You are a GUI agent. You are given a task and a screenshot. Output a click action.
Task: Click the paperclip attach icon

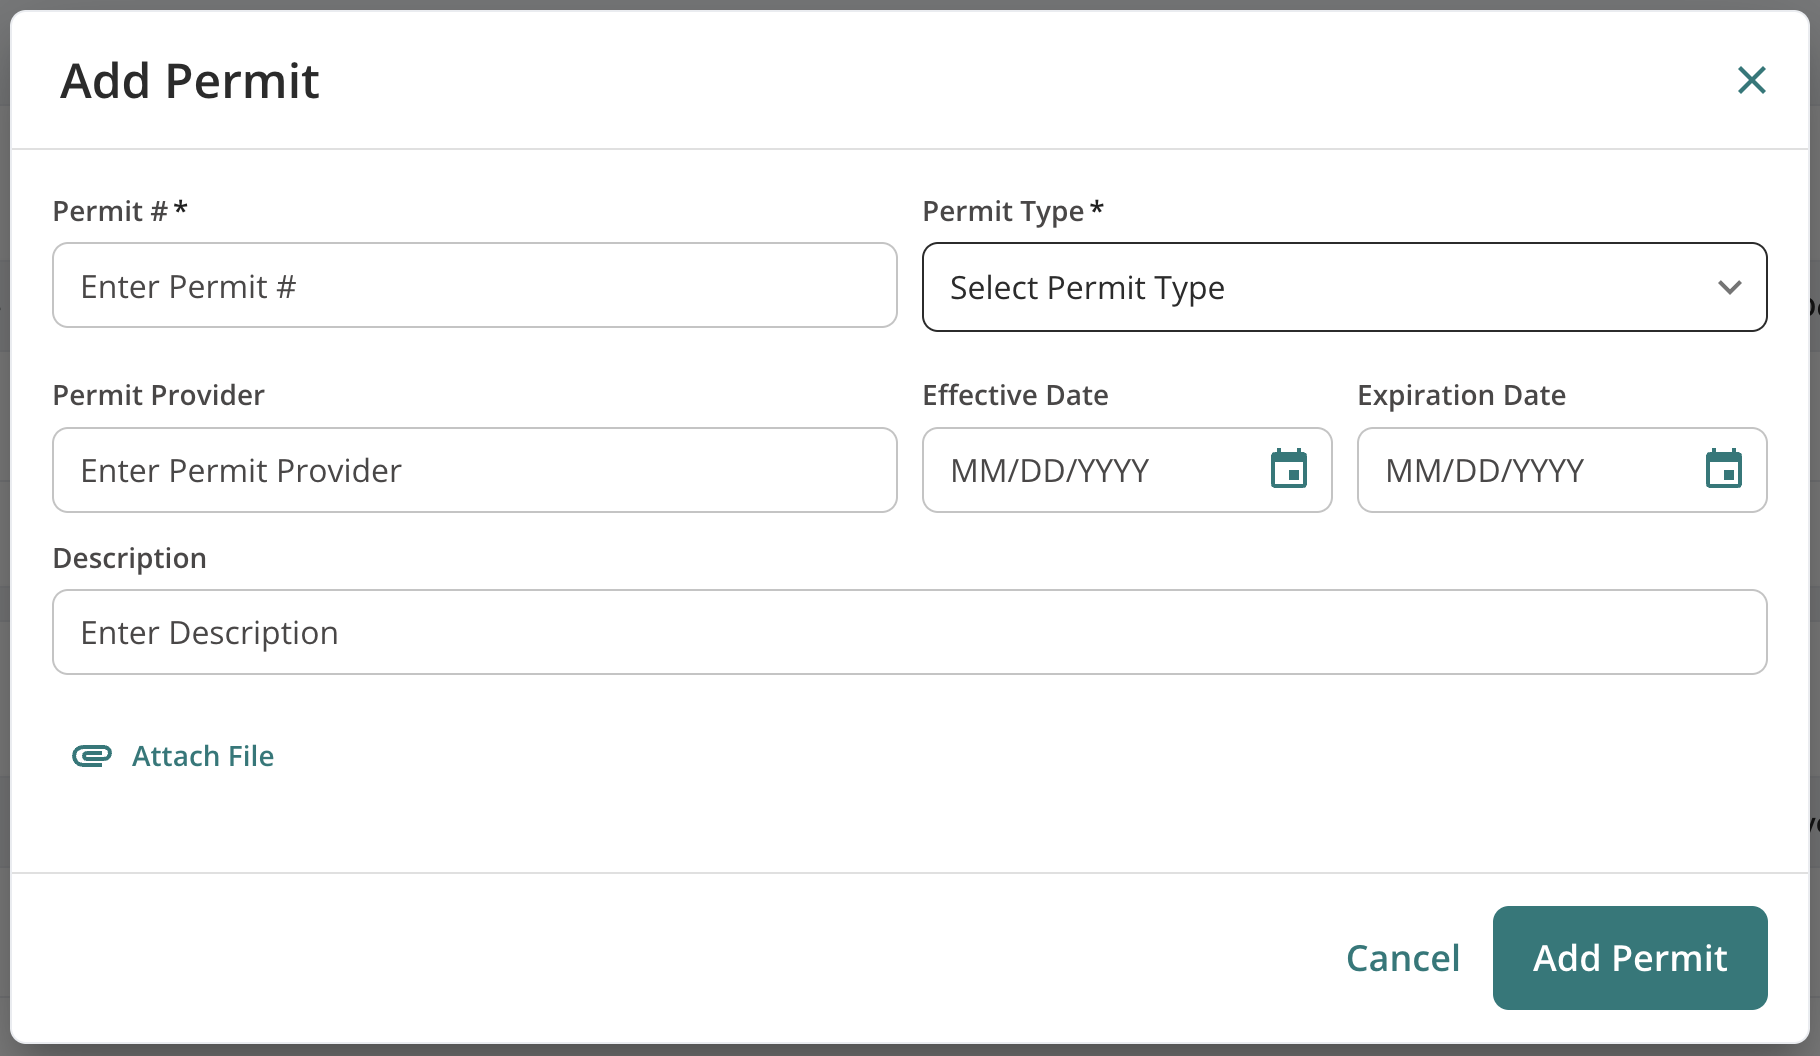[x=92, y=756]
